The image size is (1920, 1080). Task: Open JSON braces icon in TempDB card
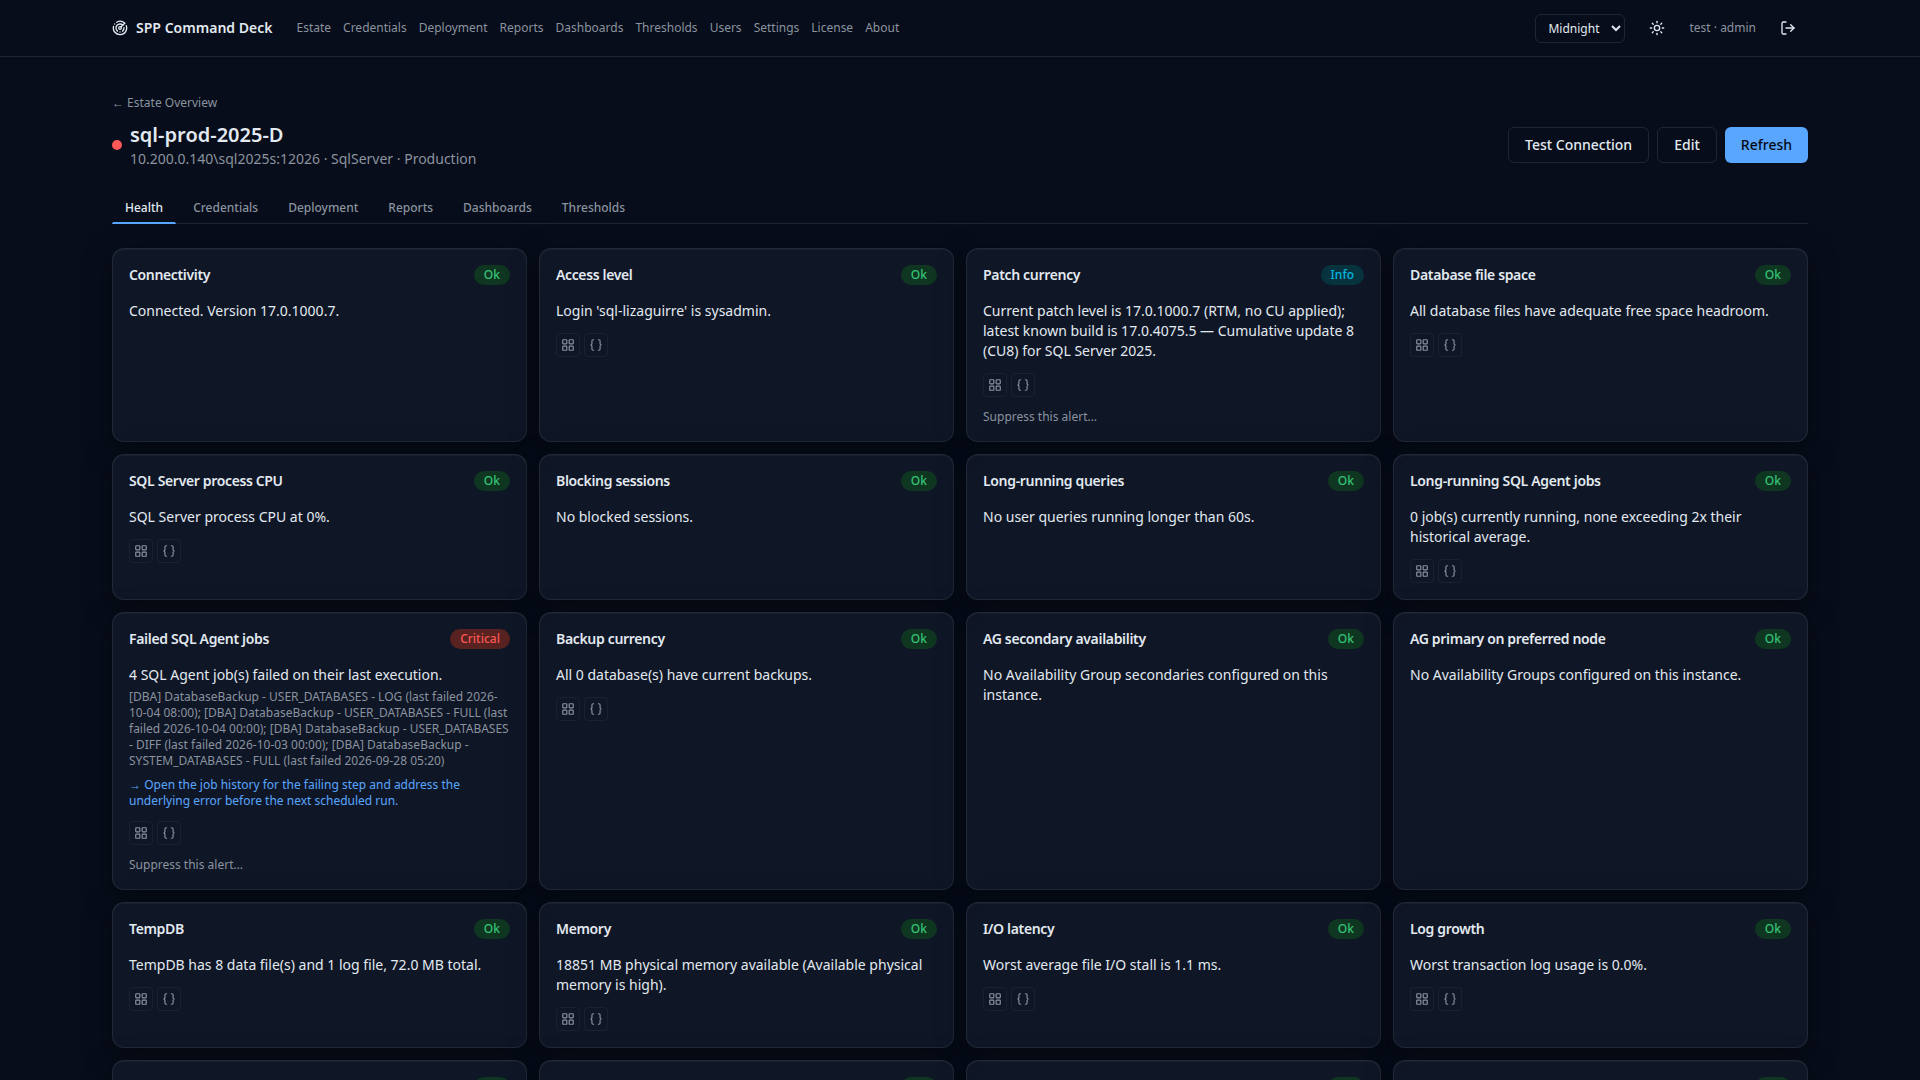[169, 999]
